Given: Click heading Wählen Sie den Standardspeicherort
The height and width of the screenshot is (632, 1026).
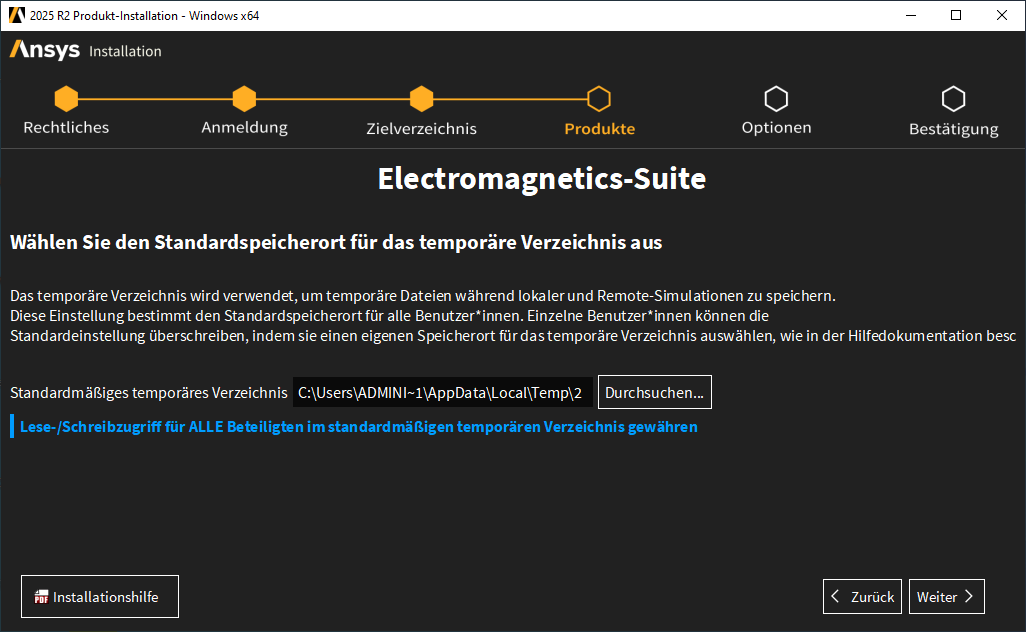Looking at the screenshot, I should click(336, 243).
